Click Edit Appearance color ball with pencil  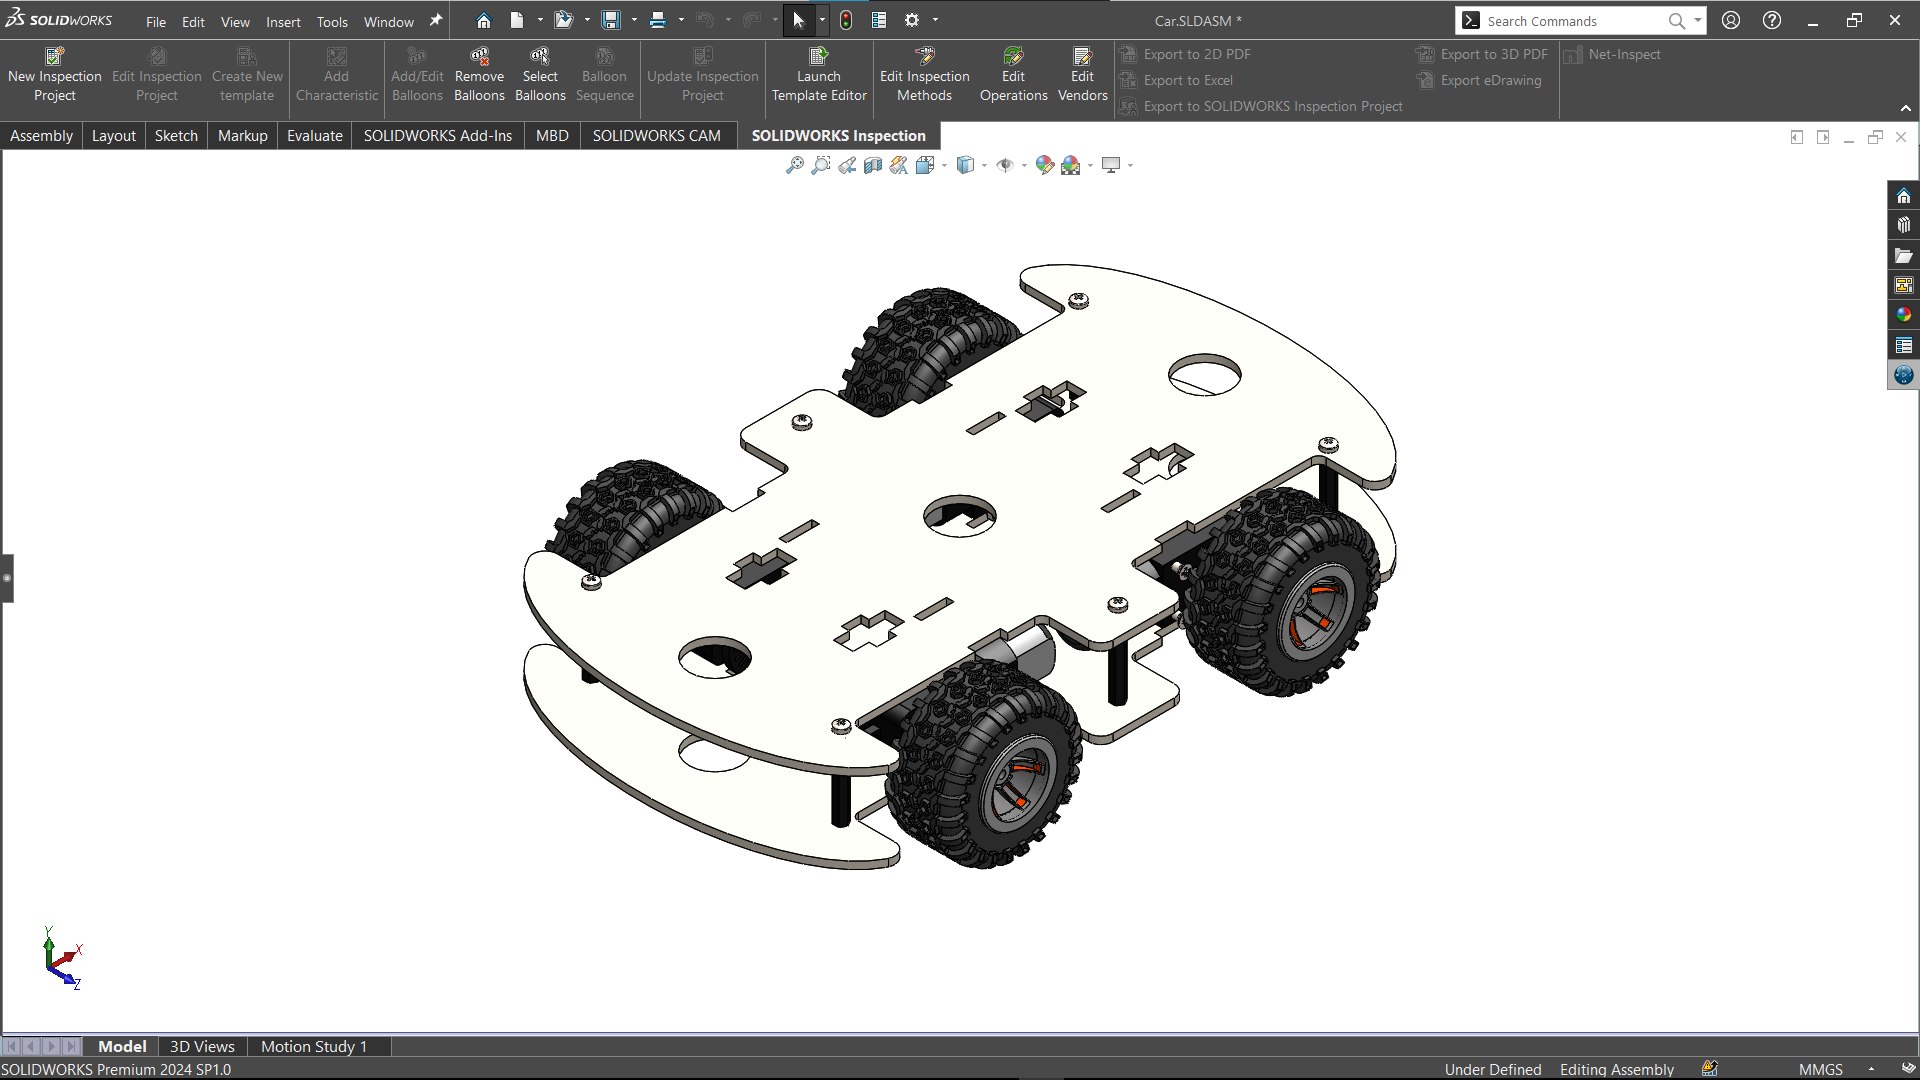coord(1044,165)
